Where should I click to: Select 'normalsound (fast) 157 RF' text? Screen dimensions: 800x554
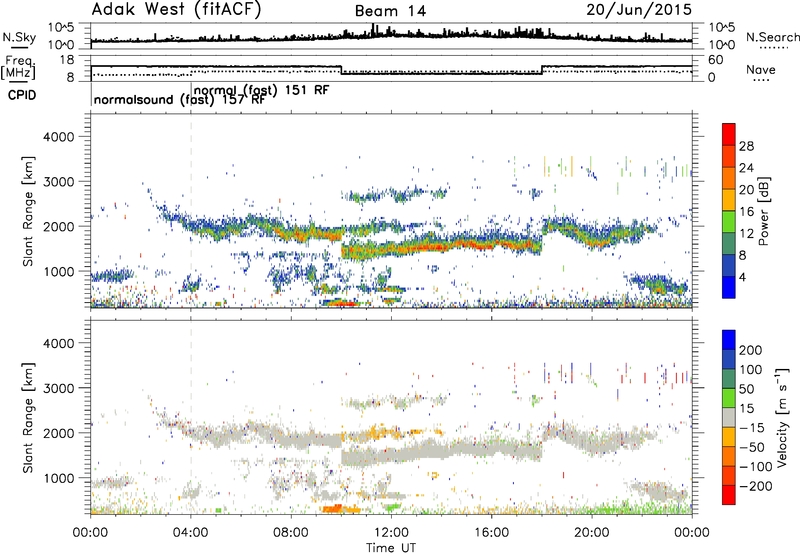pyautogui.click(x=180, y=100)
